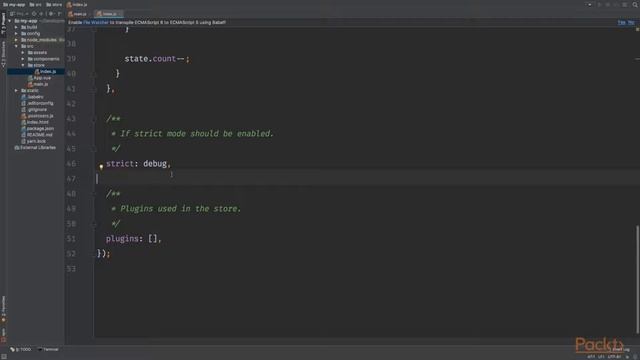The height and width of the screenshot is (360, 640).
Task: Click line number 52 in the gutter
Action: coord(71,254)
